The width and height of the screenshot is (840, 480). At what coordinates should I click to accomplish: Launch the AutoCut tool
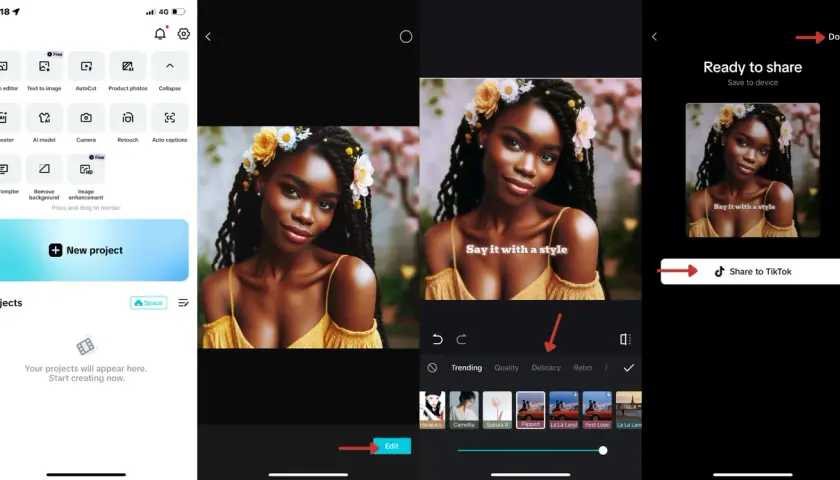[x=86, y=72]
